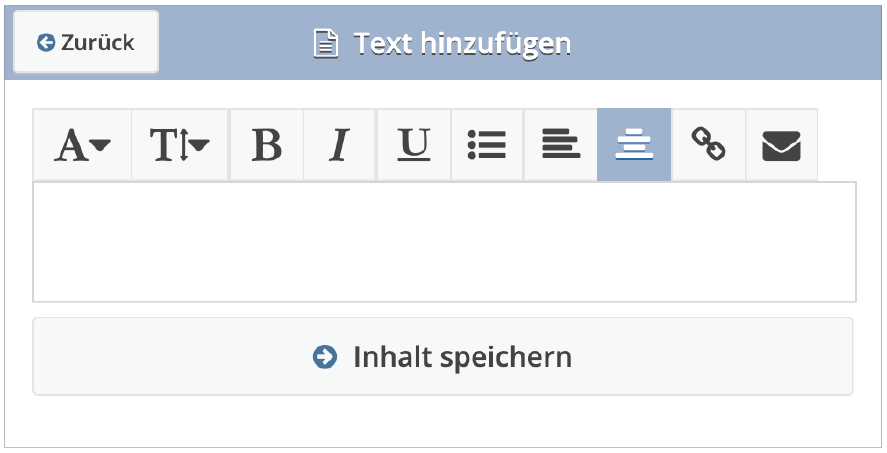Click the blue header bar

[720, 42]
